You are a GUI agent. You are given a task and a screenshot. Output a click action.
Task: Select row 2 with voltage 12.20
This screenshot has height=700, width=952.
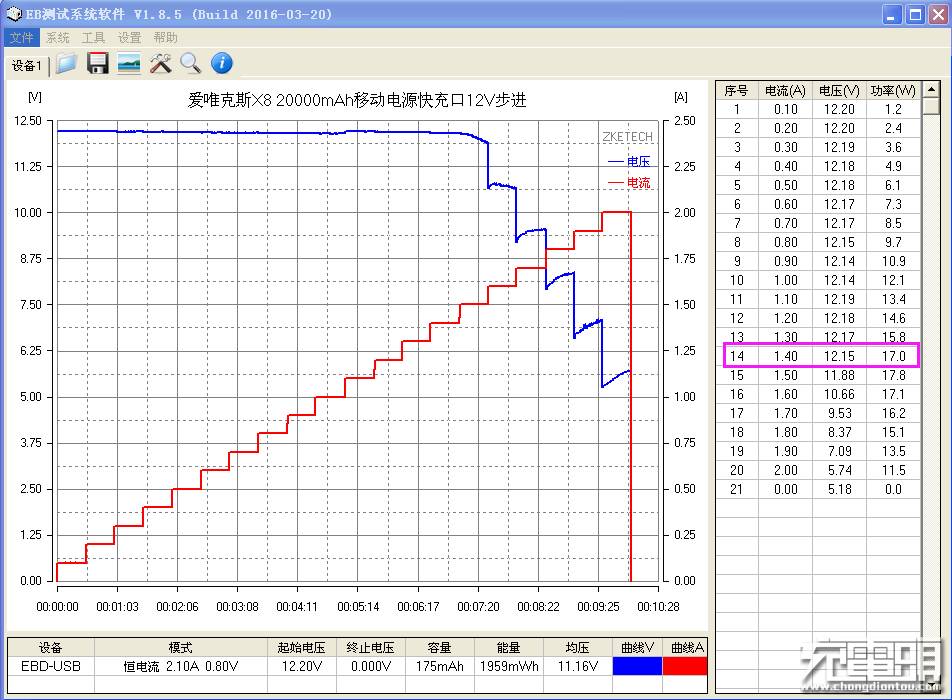818,128
